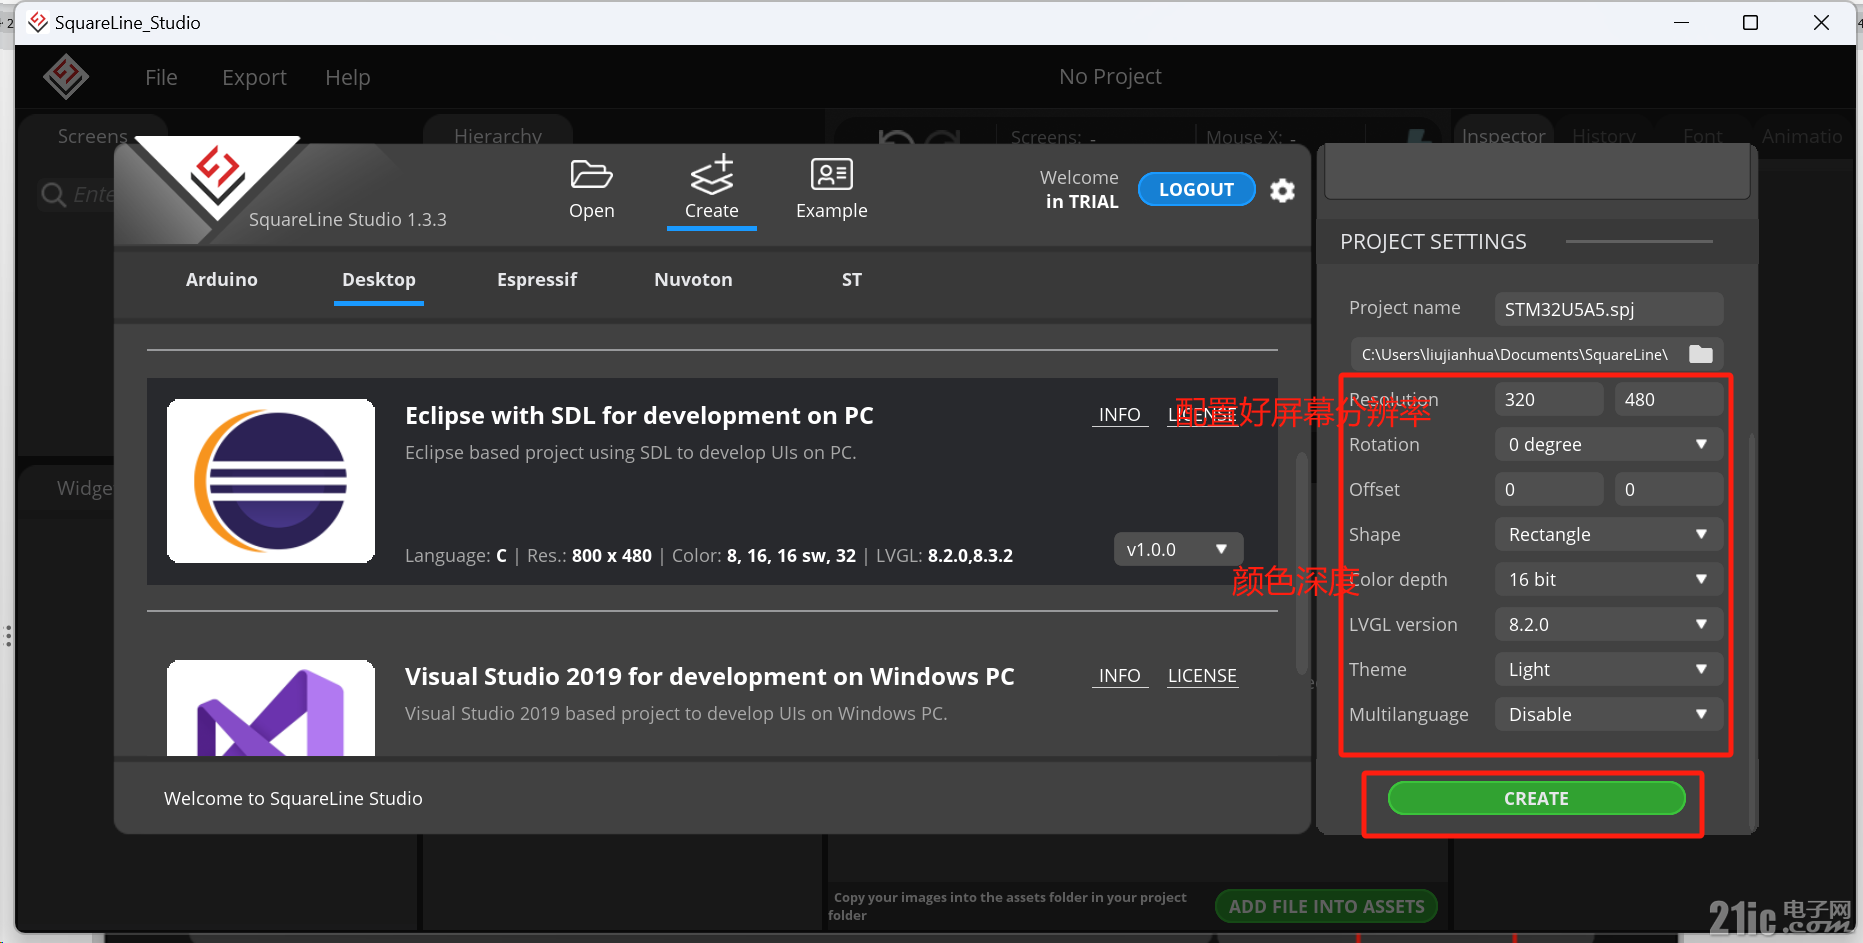
Task: Maximize the SquareLine_Studio window
Action: click(1750, 22)
